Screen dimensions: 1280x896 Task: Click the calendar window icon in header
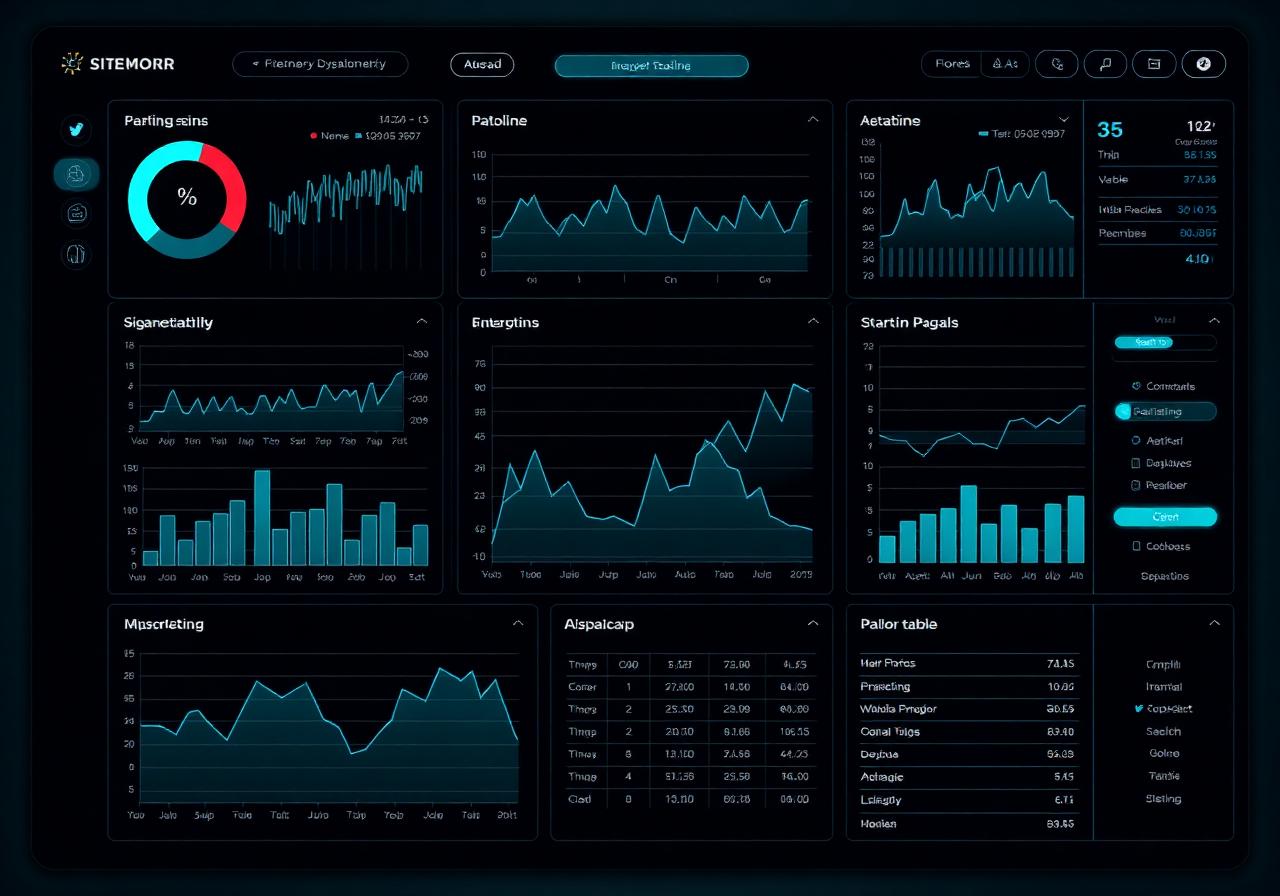click(1154, 64)
